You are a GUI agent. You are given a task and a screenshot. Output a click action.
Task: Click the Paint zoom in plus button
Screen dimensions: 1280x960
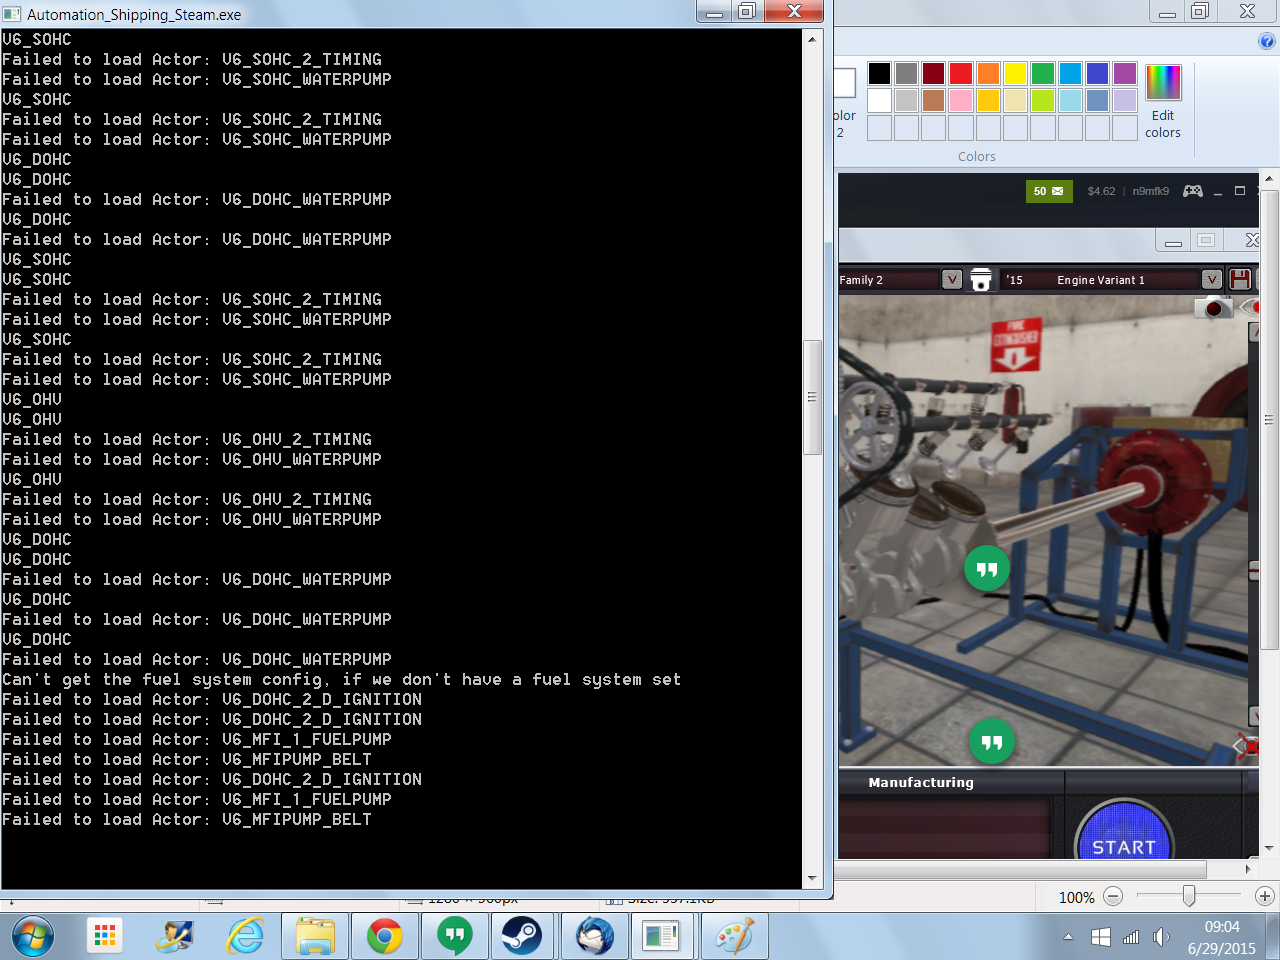(x=1264, y=897)
